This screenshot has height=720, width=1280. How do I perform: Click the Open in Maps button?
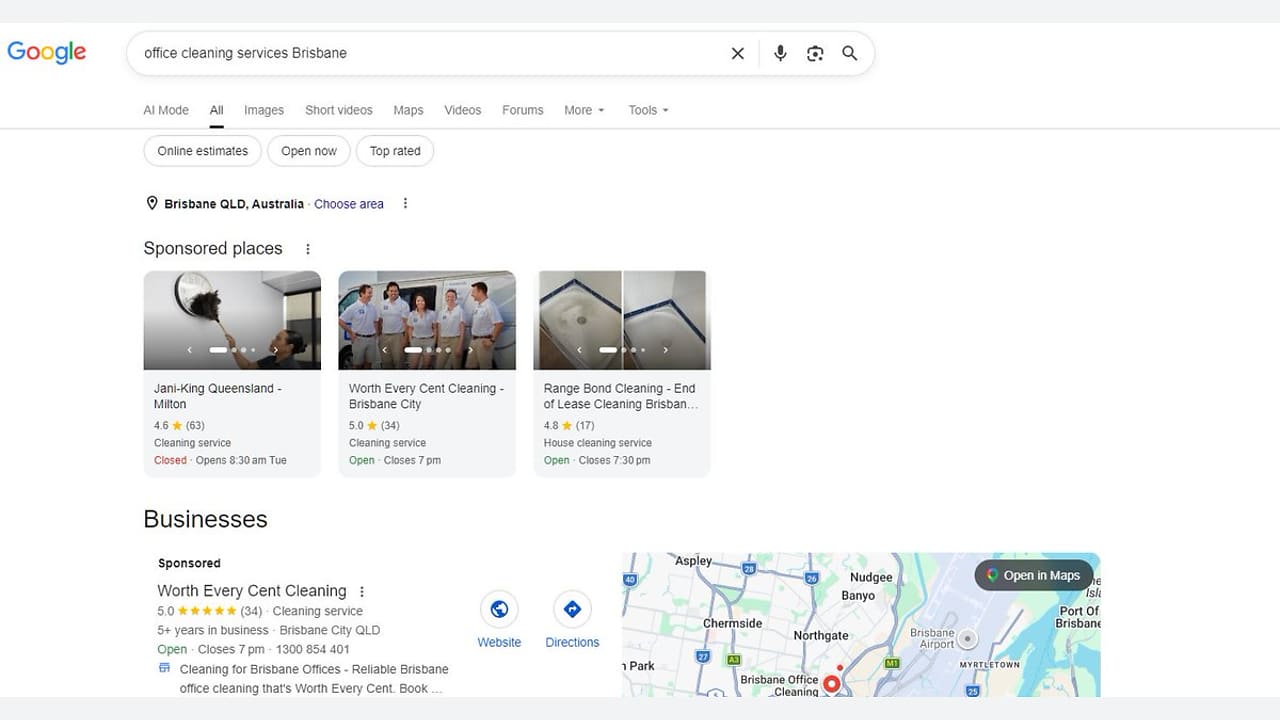pos(1033,575)
